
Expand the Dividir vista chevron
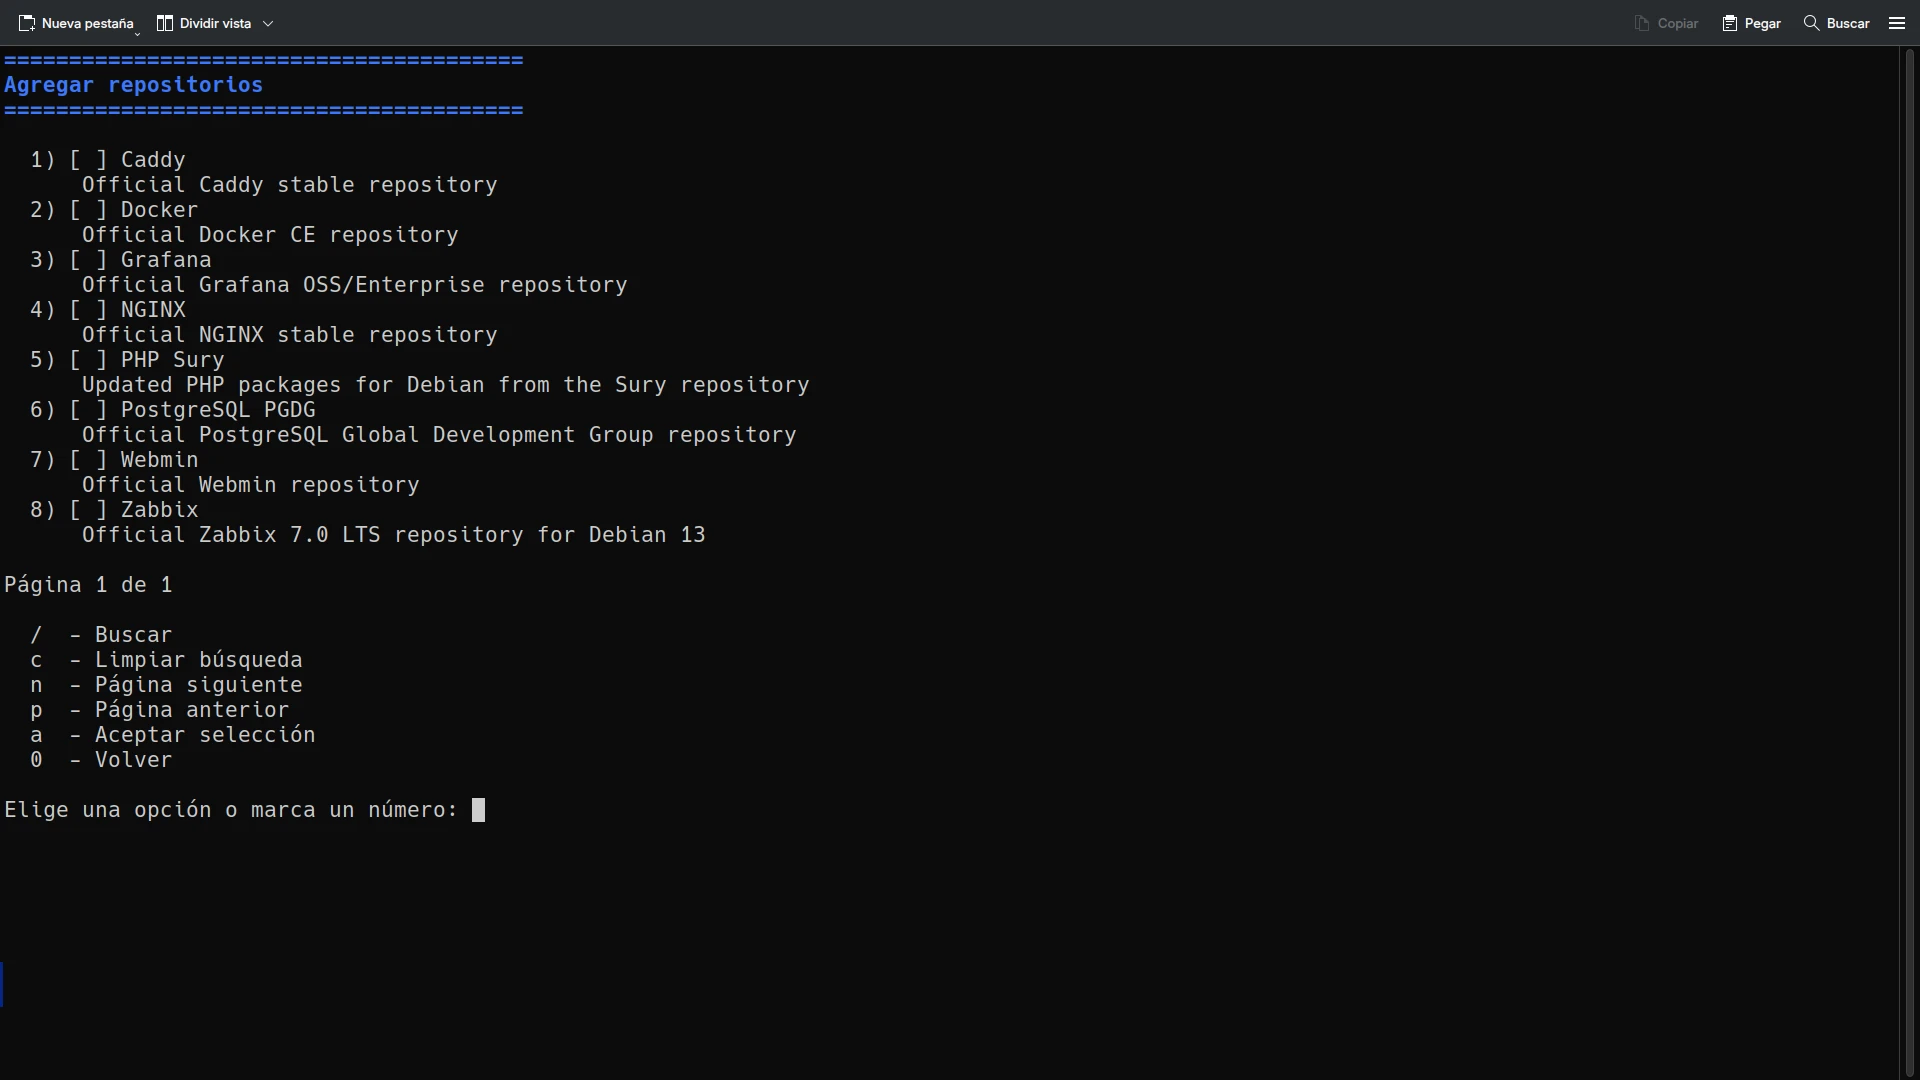pos(268,23)
